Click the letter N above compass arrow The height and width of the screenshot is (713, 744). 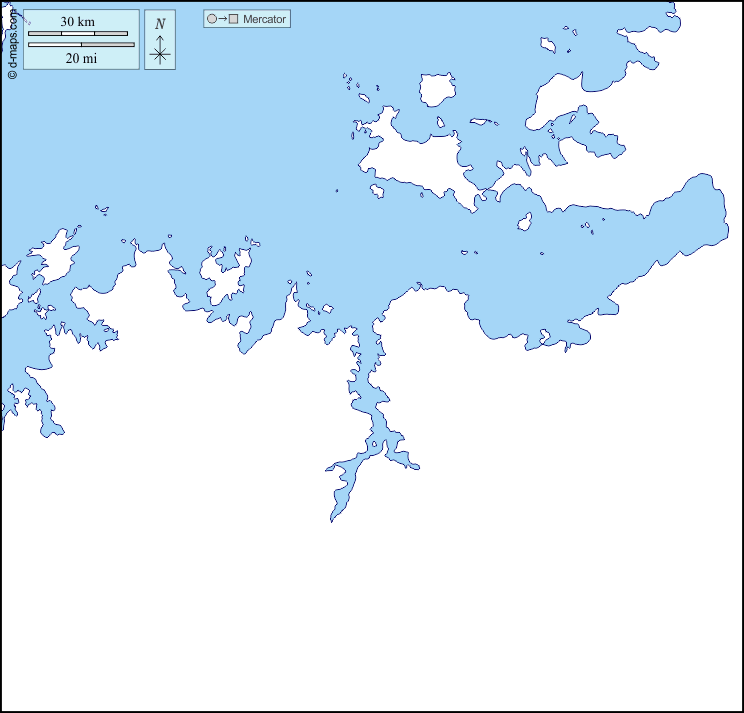(x=160, y=24)
